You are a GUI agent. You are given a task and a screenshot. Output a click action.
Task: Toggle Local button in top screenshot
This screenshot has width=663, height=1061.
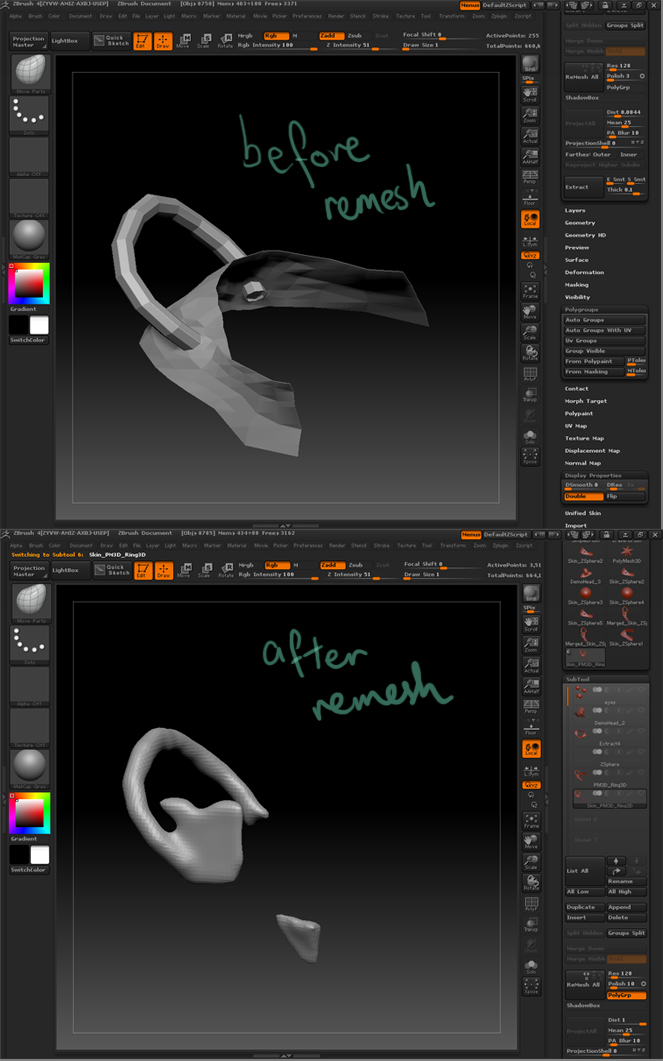pyautogui.click(x=530, y=219)
